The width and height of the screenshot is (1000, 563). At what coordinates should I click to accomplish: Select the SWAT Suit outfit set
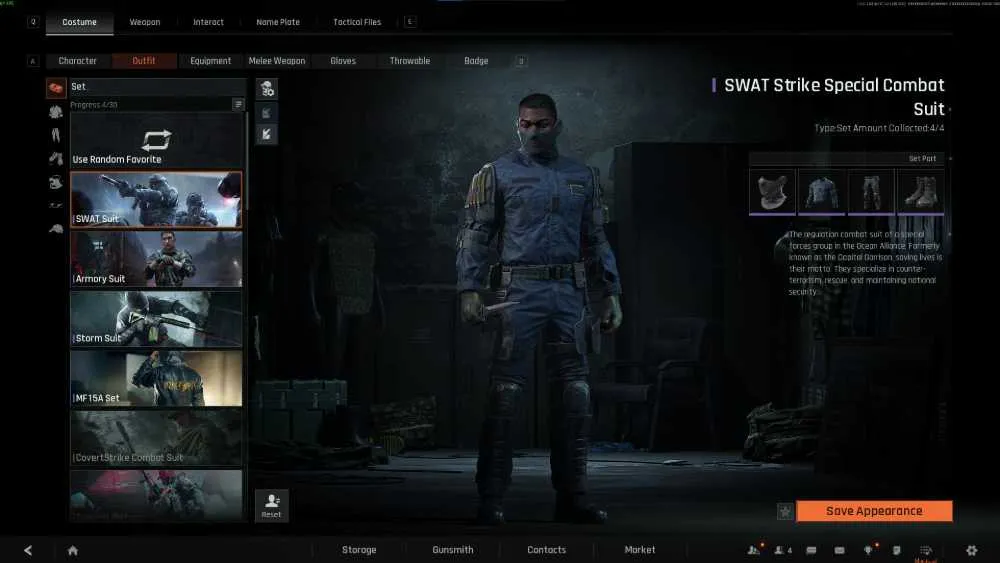click(x=156, y=200)
